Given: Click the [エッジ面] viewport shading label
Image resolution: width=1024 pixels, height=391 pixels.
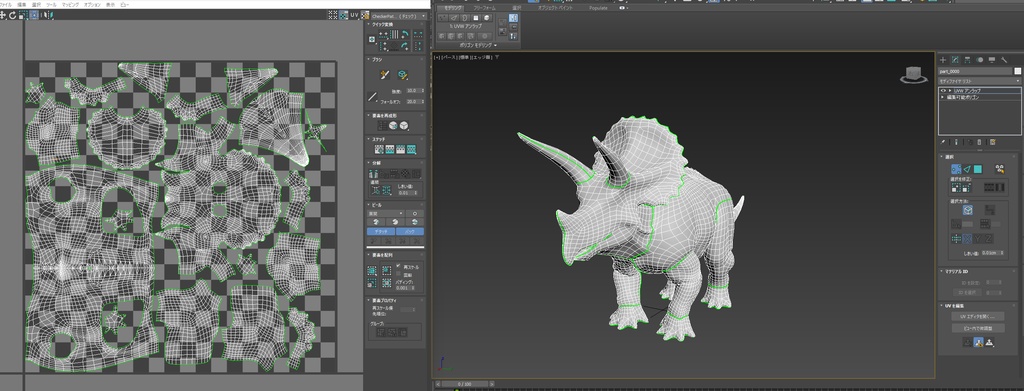Looking at the screenshot, I should pyautogui.click(x=482, y=57).
